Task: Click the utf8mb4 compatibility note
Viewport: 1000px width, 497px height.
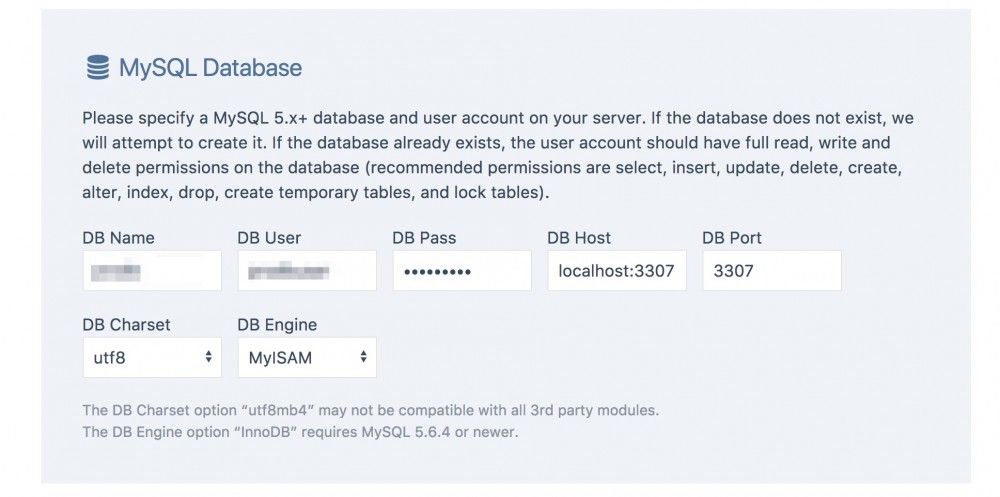Action: click(370, 411)
